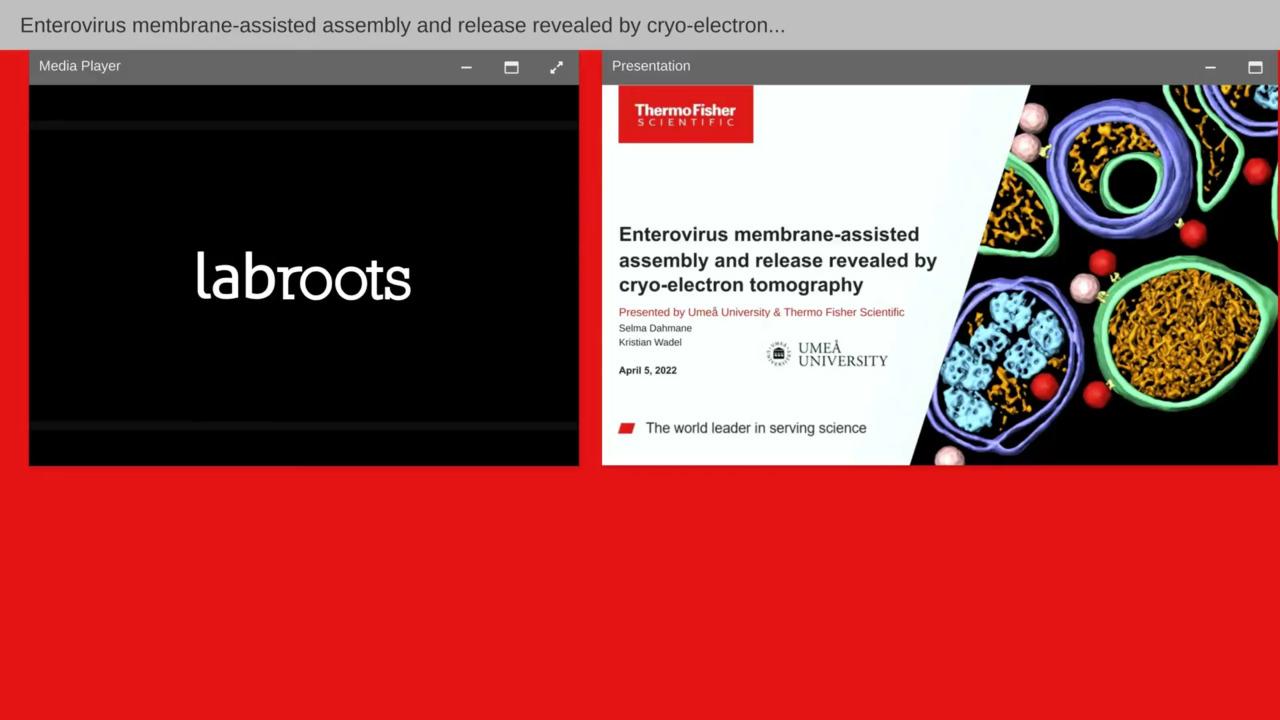Select the Presentation title bar label
1280x720 pixels.
[x=651, y=66]
